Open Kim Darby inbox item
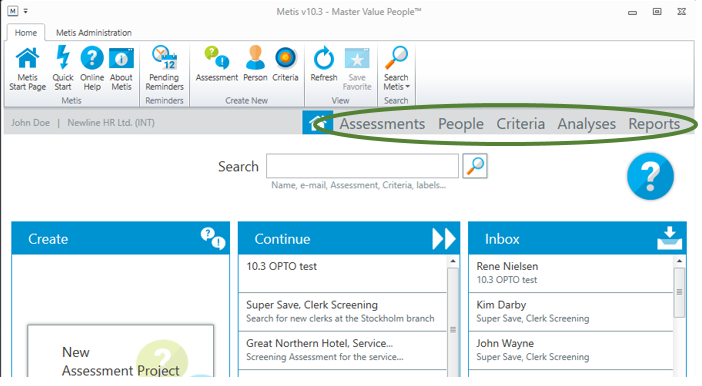702x386 pixels. tap(571, 312)
